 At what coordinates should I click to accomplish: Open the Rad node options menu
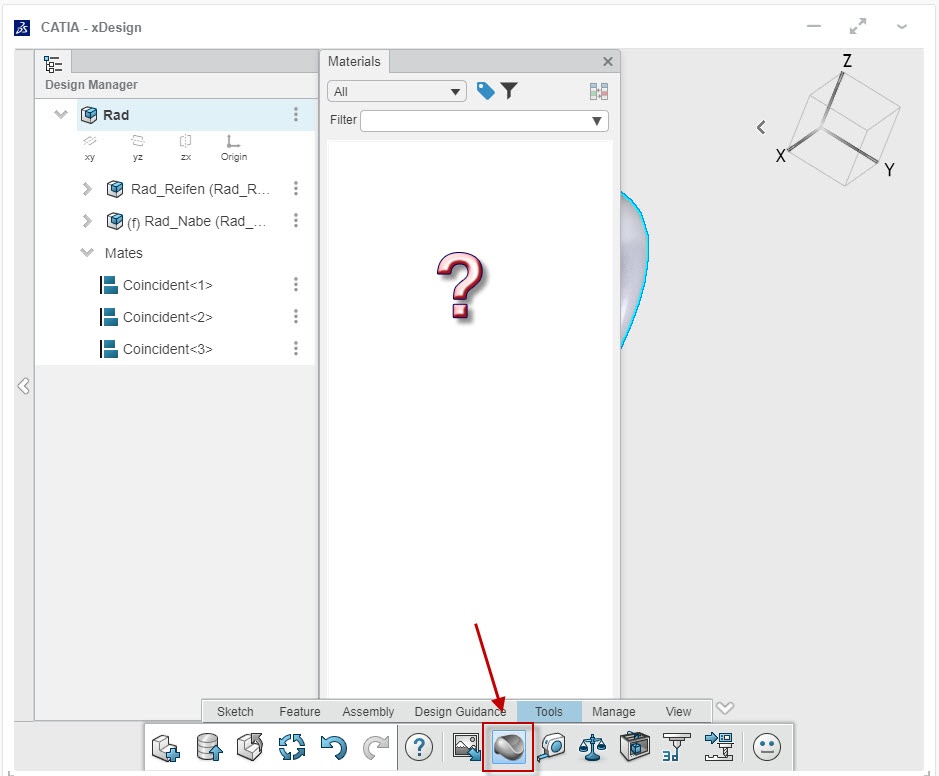(296, 114)
